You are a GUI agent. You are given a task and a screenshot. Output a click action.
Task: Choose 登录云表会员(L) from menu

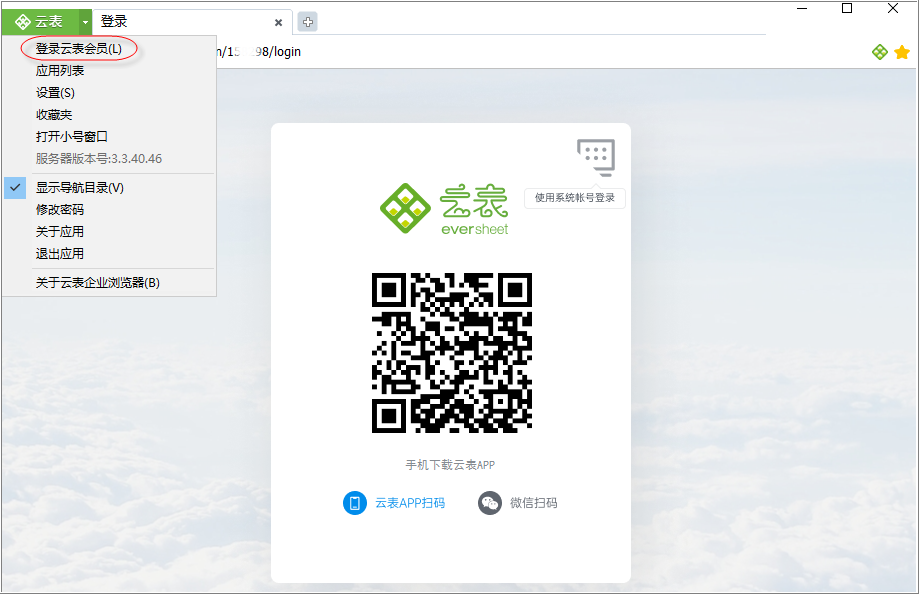coord(79,49)
